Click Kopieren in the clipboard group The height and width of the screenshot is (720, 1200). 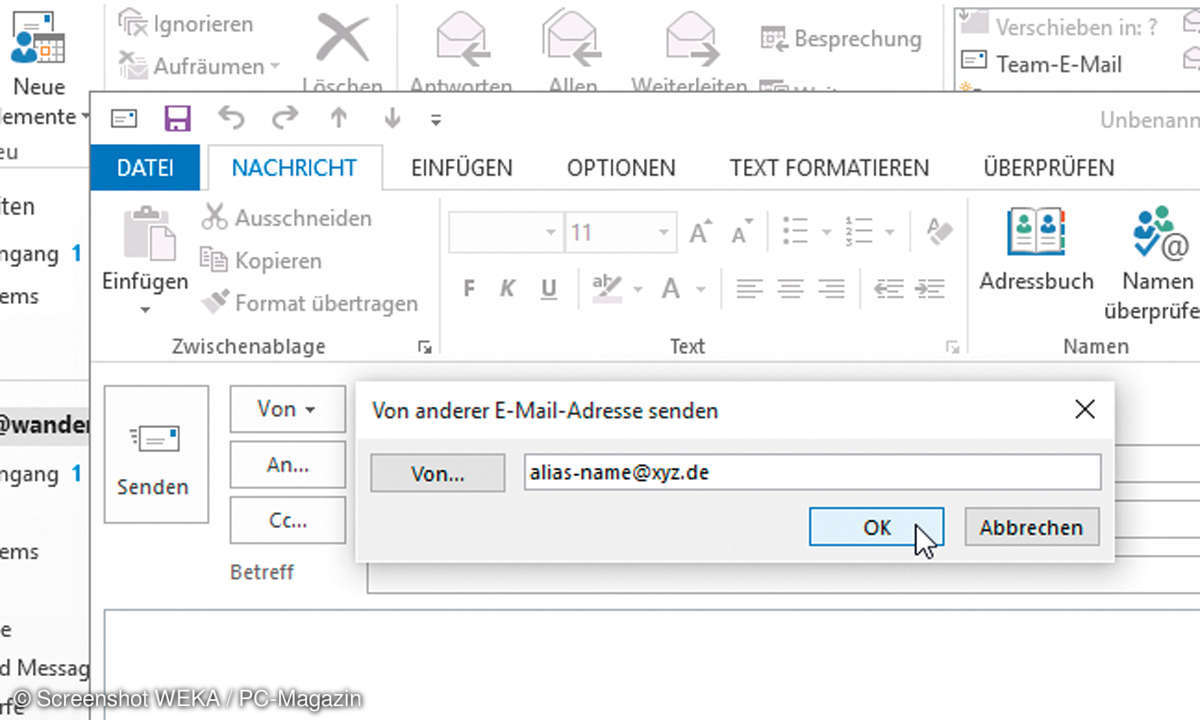point(263,260)
